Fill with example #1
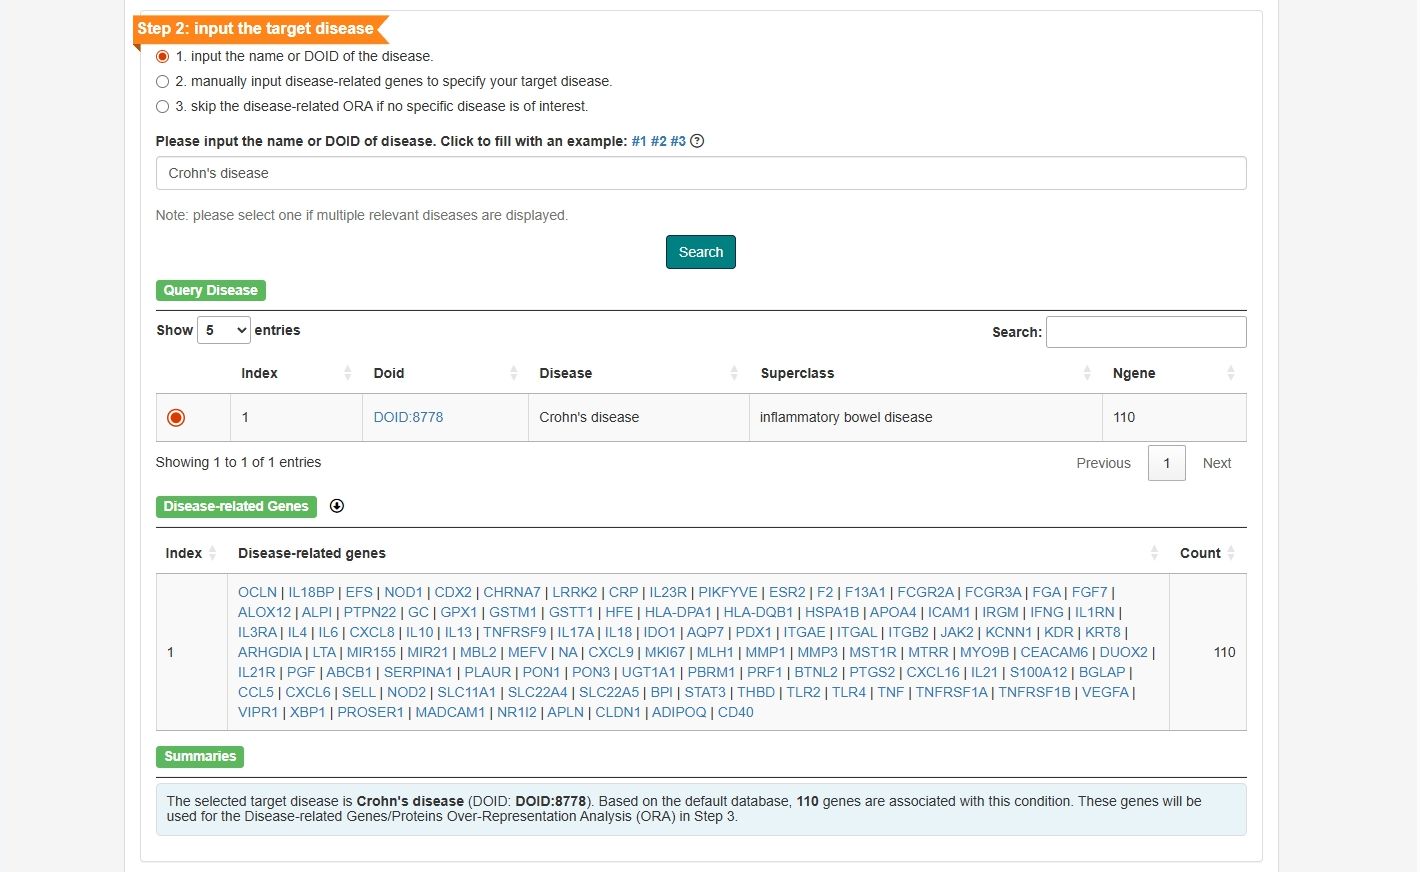Image resolution: width=1420 pixels, height=872 pixels. (639, 141)
